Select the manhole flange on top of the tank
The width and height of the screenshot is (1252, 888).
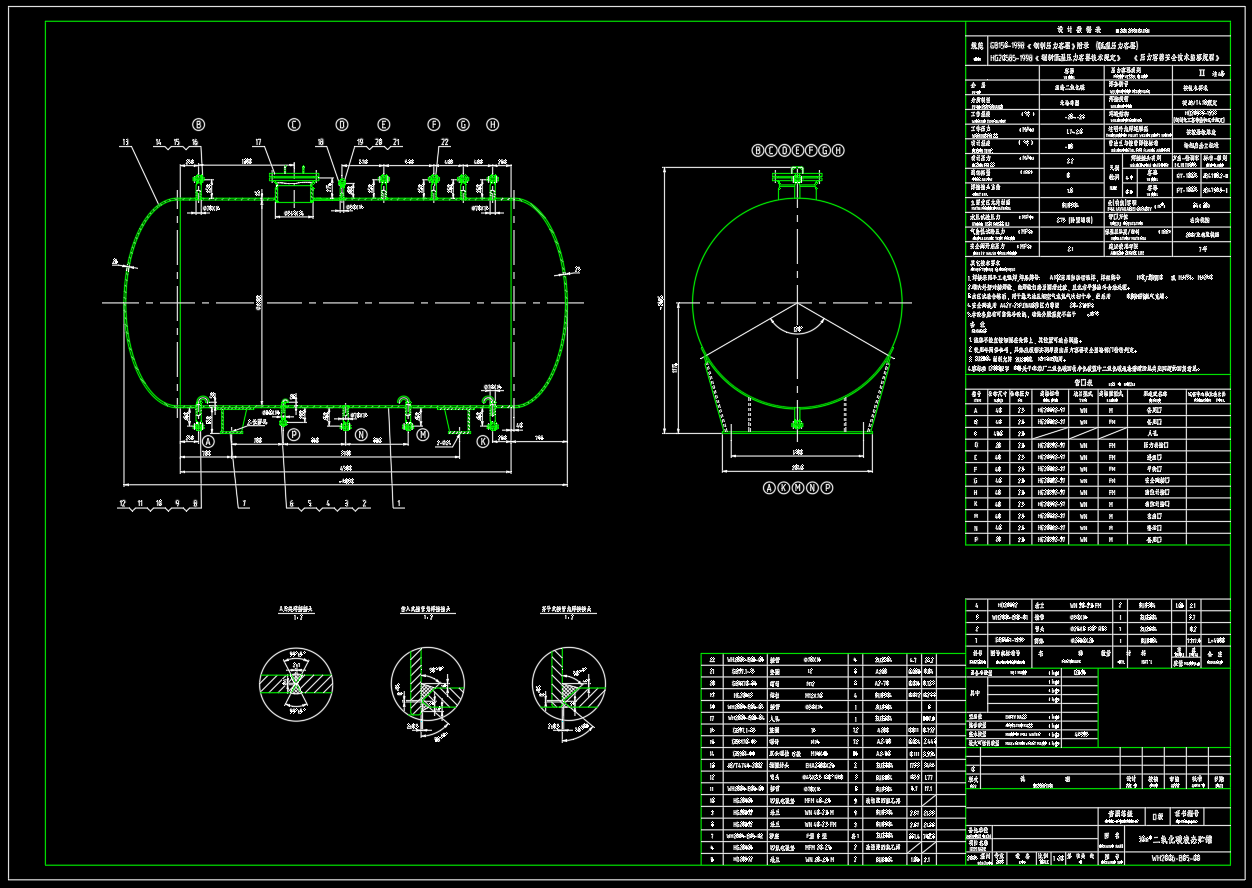[292, 178]
